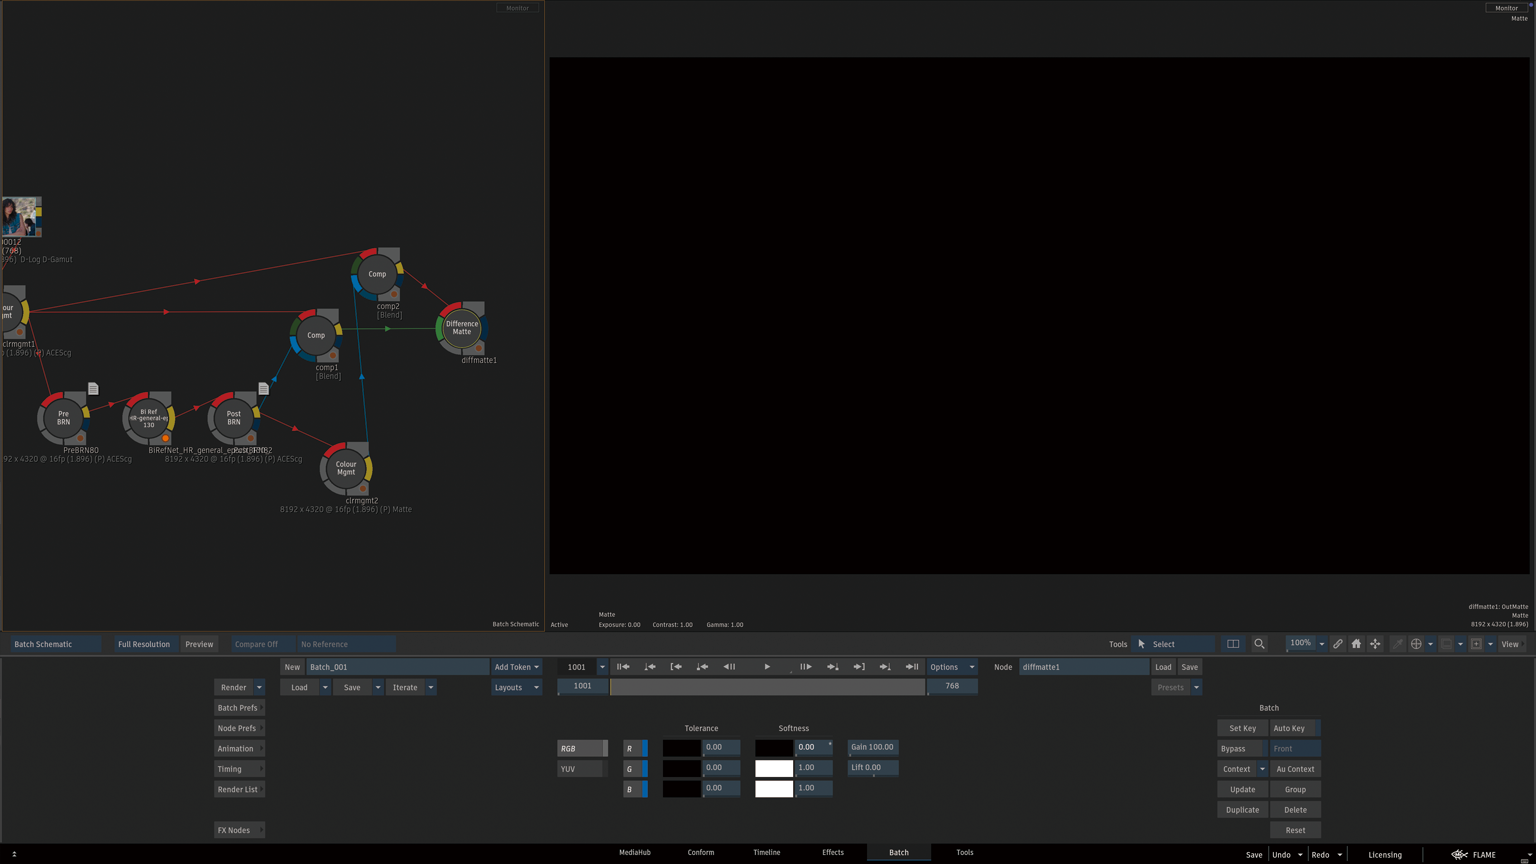The image size is (1536, 864).
Task: Click the Duplicate button
Action: click(1242, 810)
